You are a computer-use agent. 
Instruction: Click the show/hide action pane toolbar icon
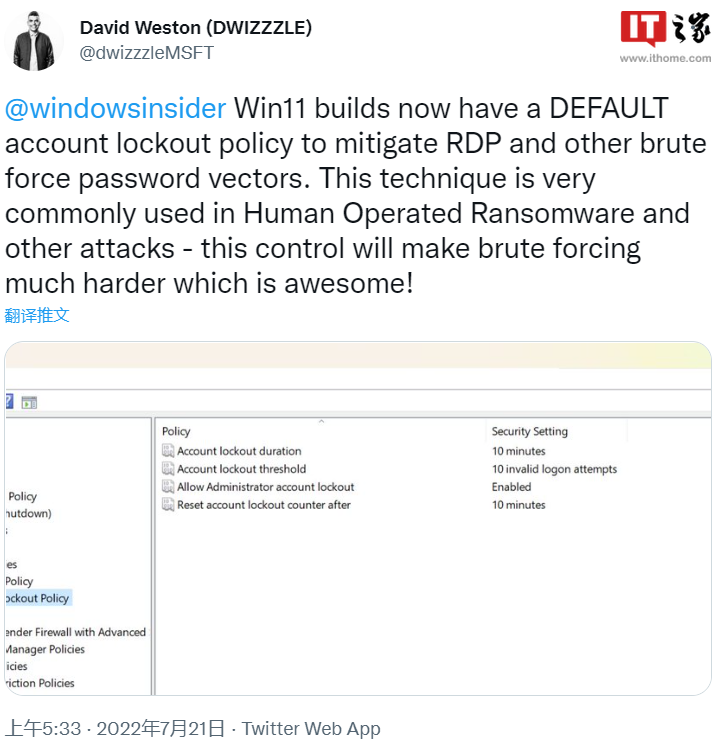point(29,402)
